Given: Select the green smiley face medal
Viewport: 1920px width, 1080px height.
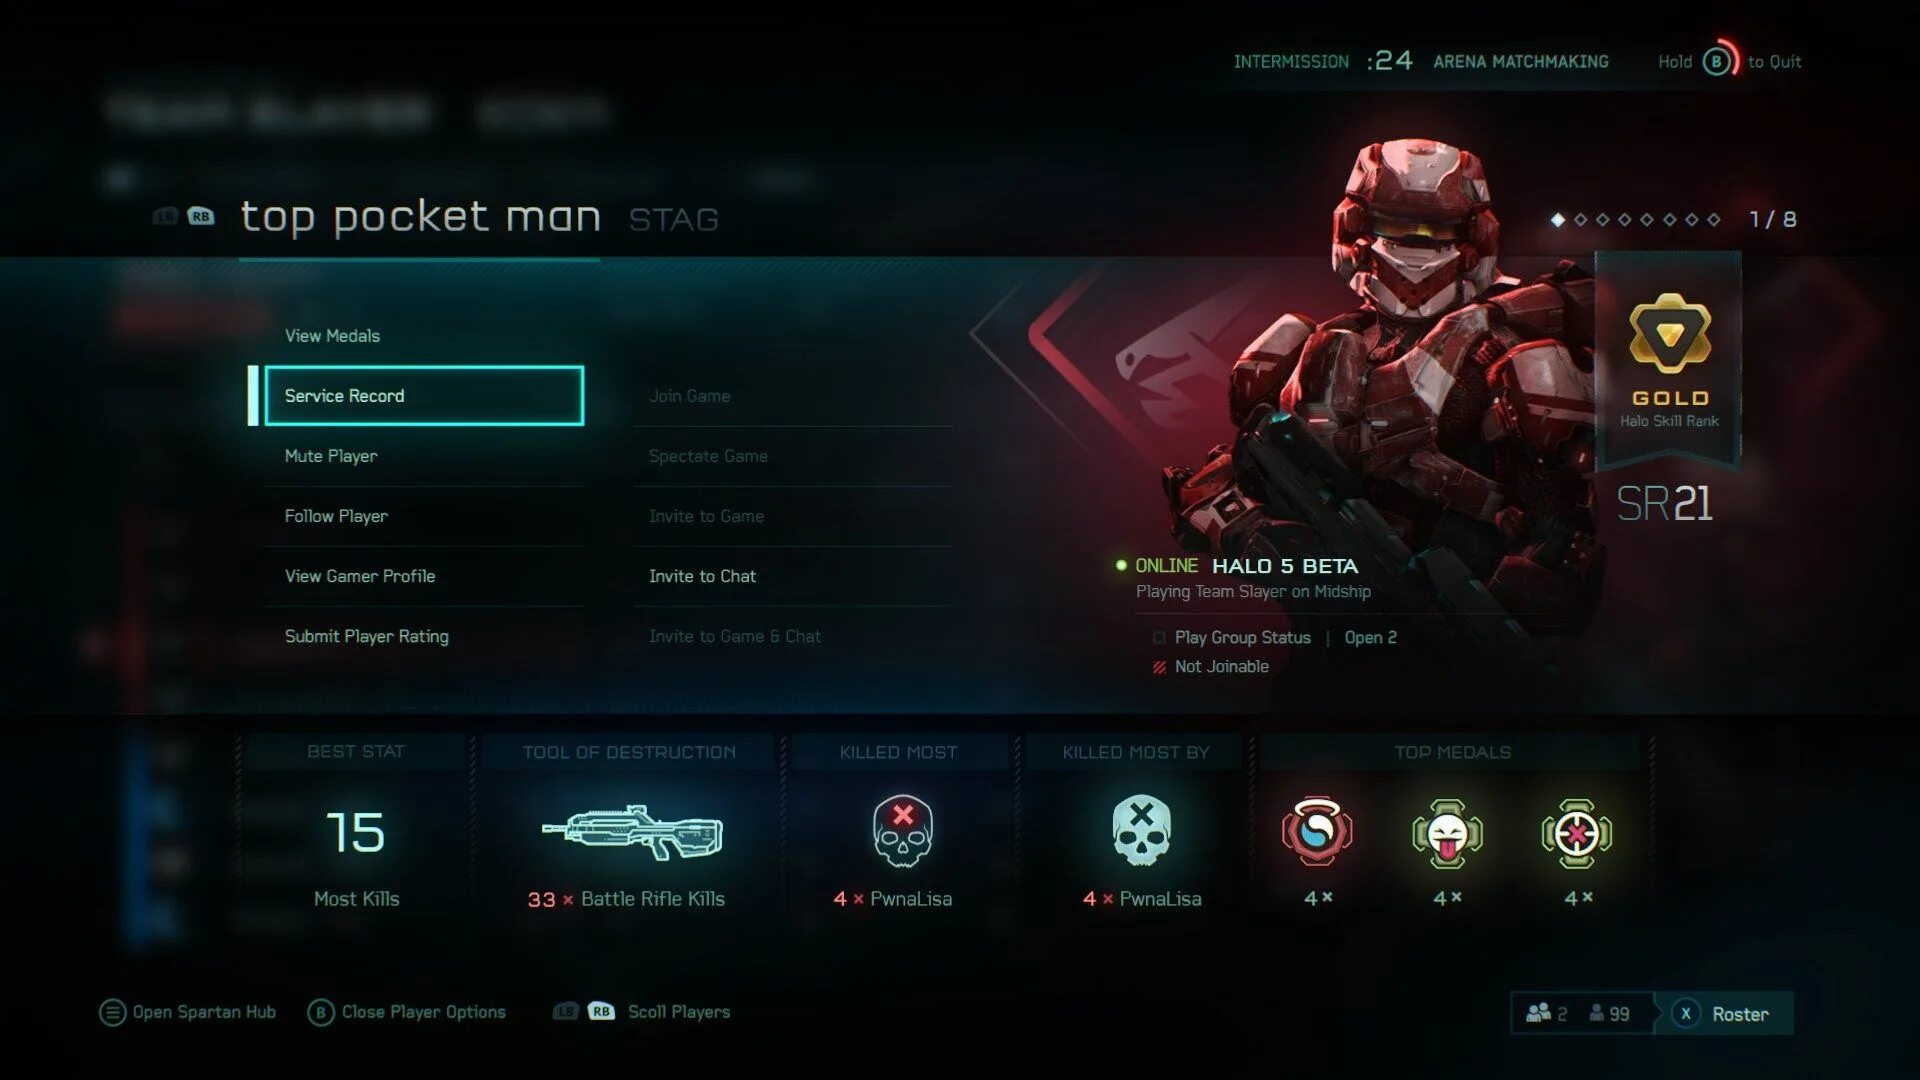Looking at the screenshot, I should [x=1447, y=833].
